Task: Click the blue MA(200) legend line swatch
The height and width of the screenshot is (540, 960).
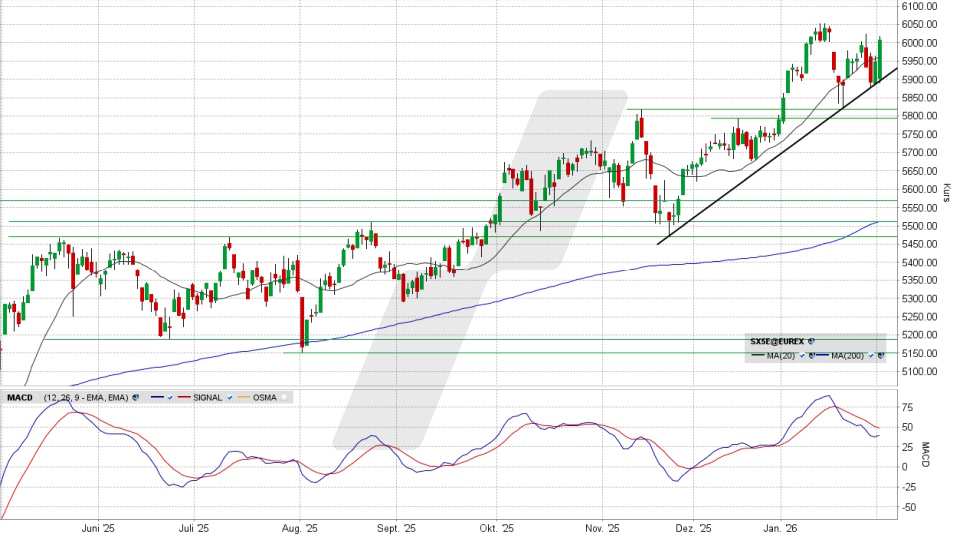Action: point(821,356)
